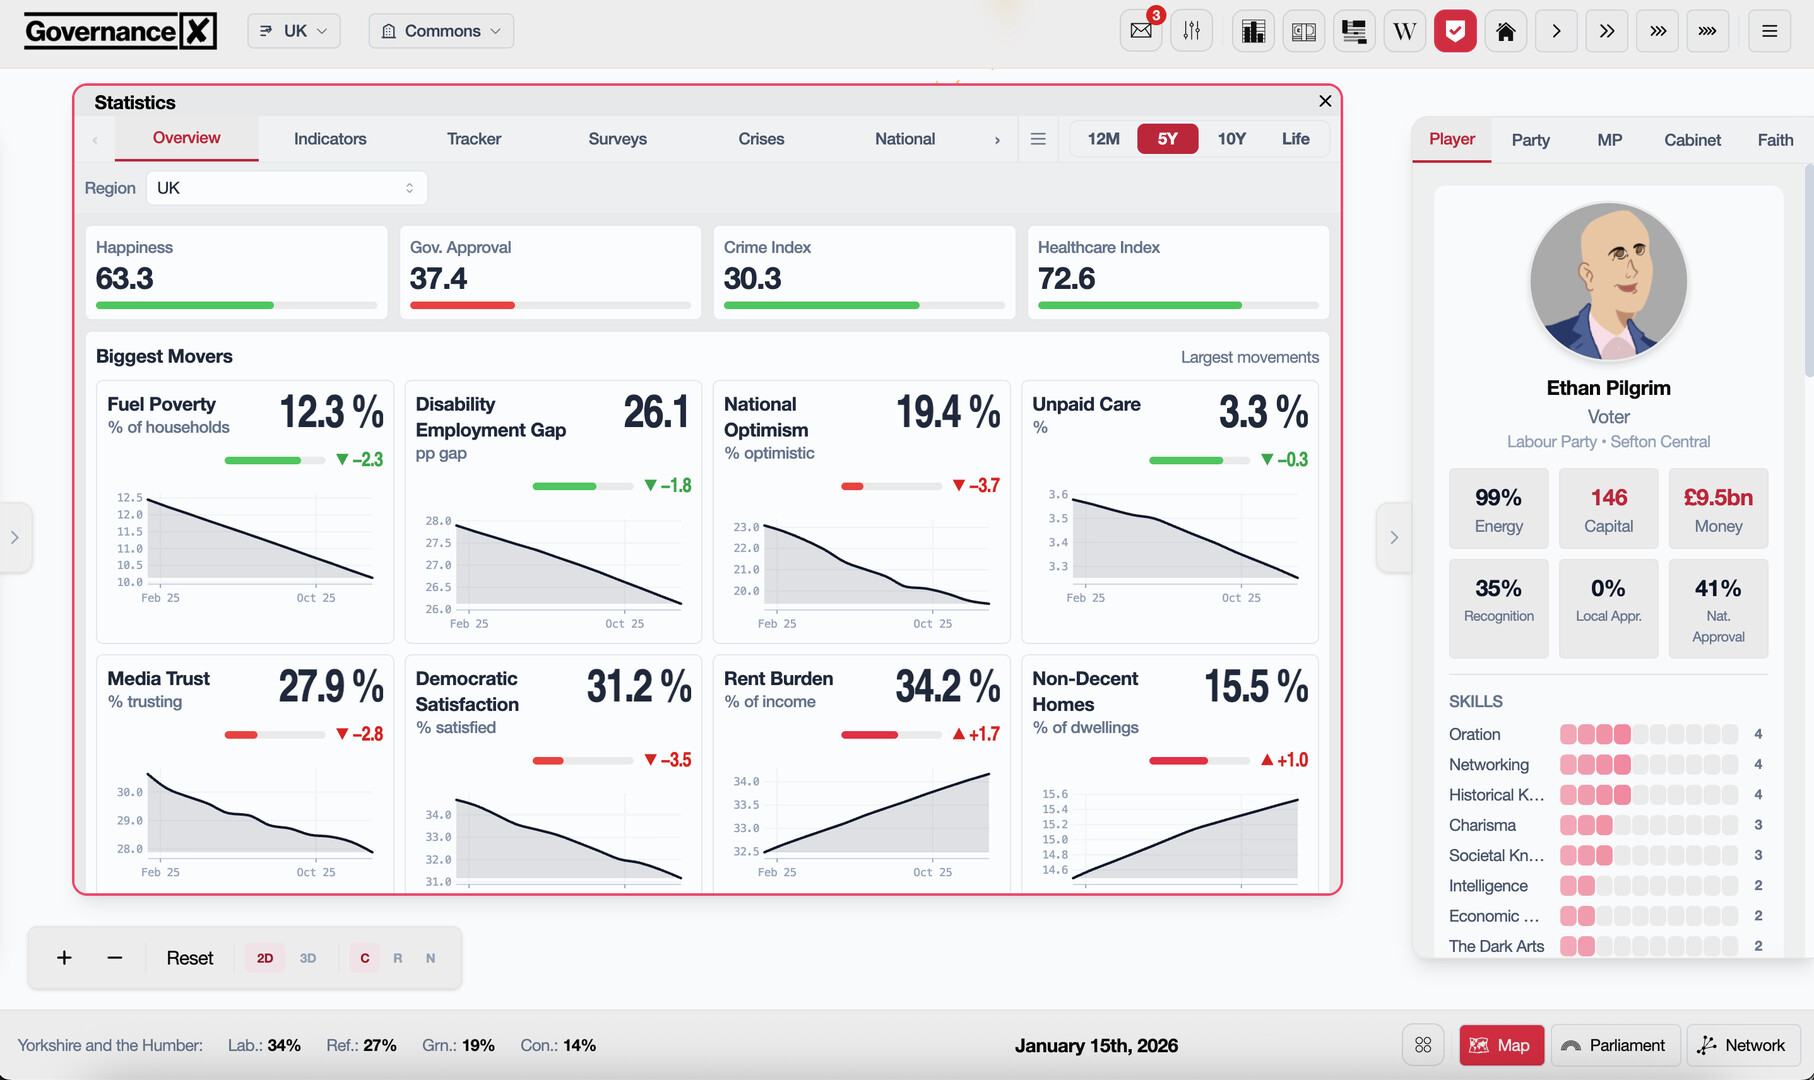Open the banknote money icon
Screen dimensions: 1814x1080
coord(1303,31)
